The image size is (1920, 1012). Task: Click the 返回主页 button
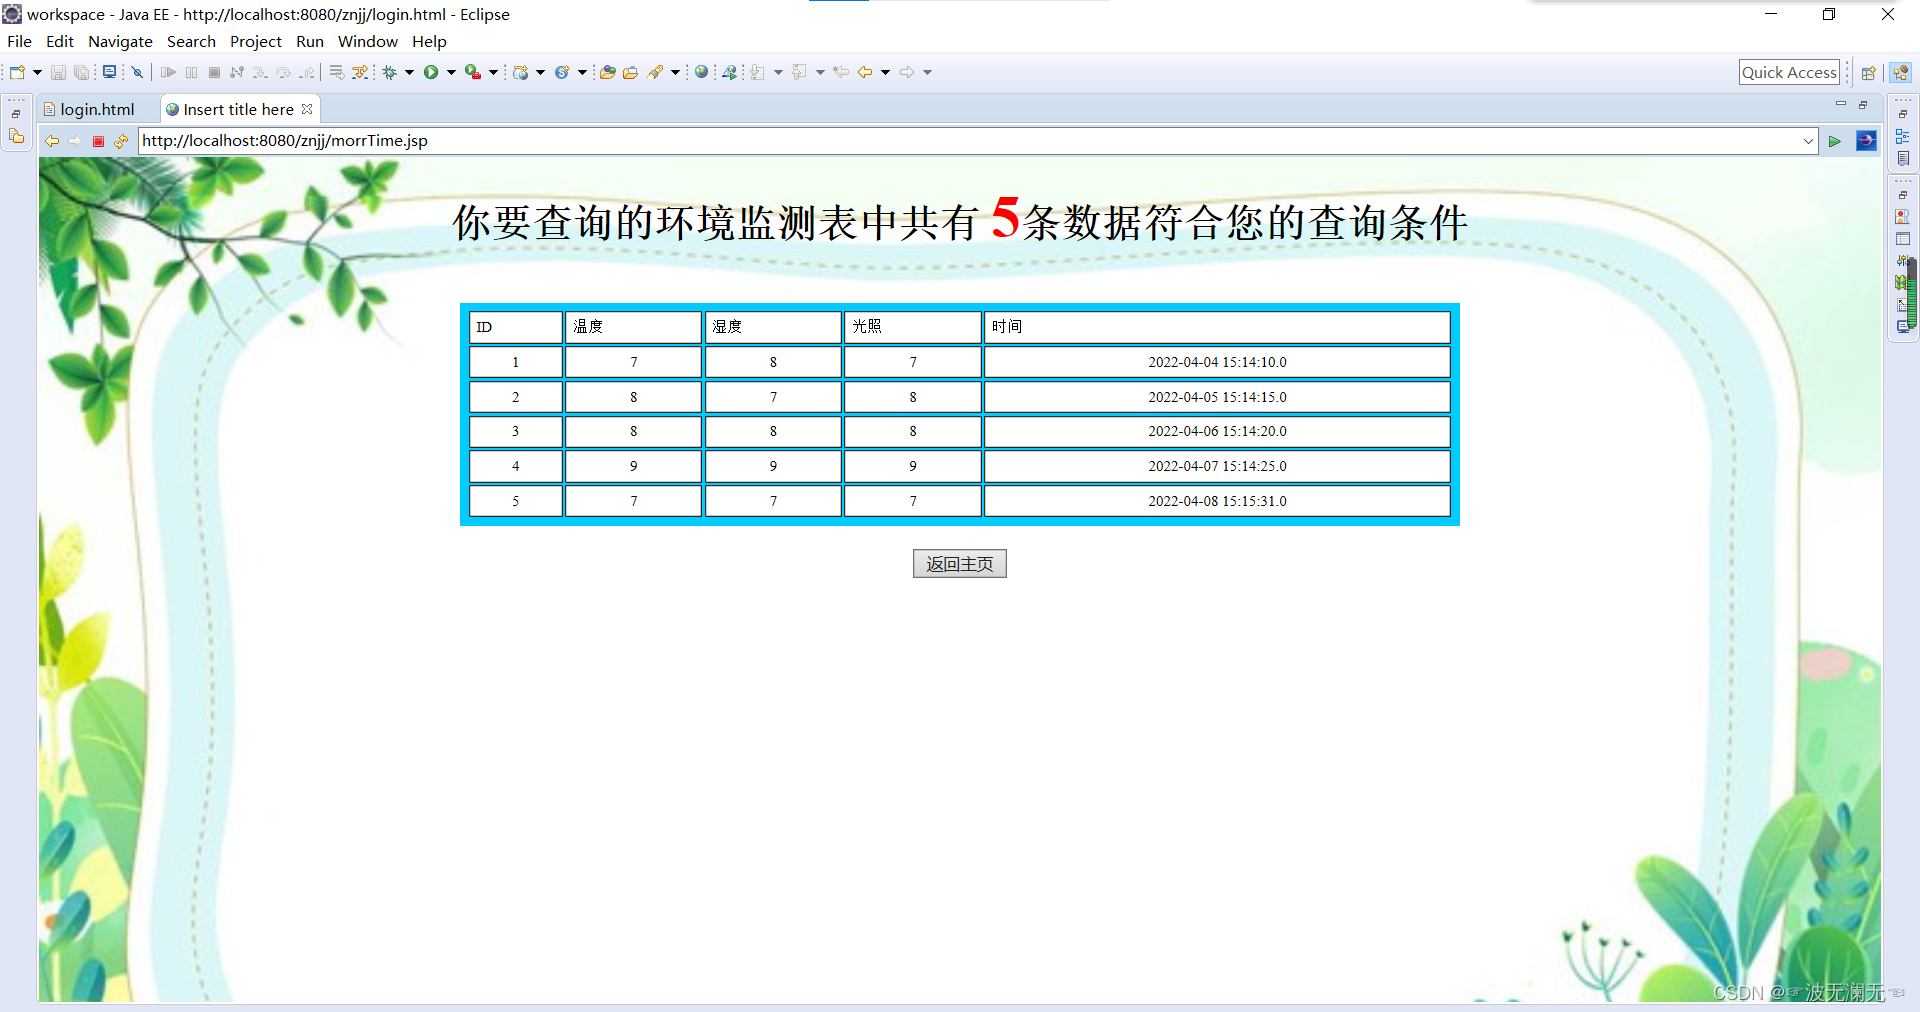pos(959,563)
